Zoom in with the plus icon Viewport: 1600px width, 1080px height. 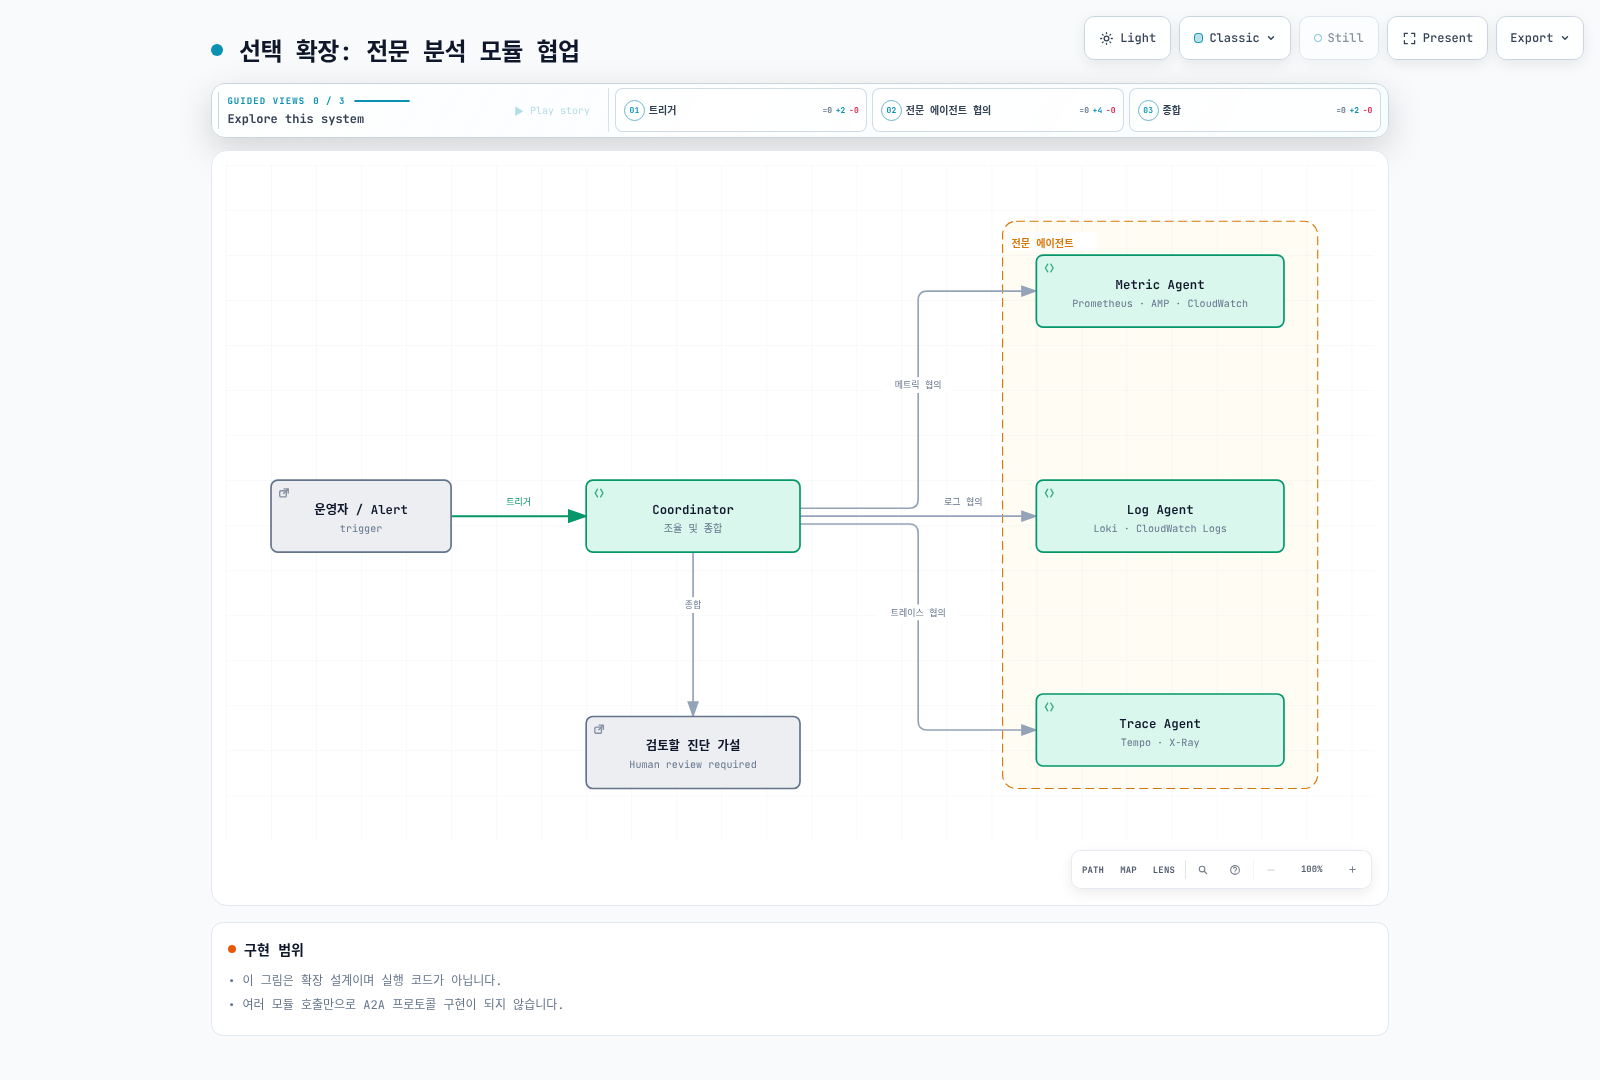click(x=1352, y=870)
